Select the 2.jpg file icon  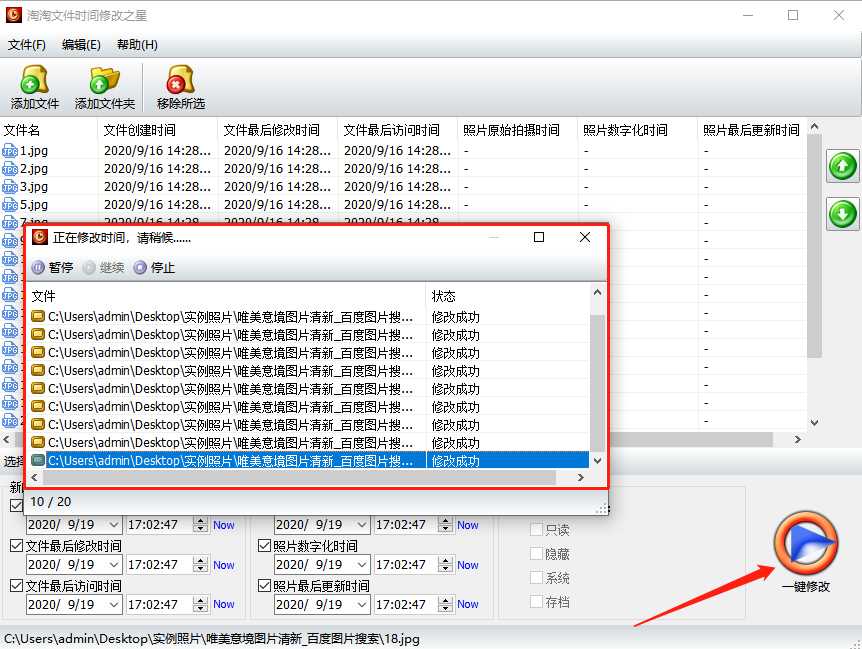coord(10,169)
